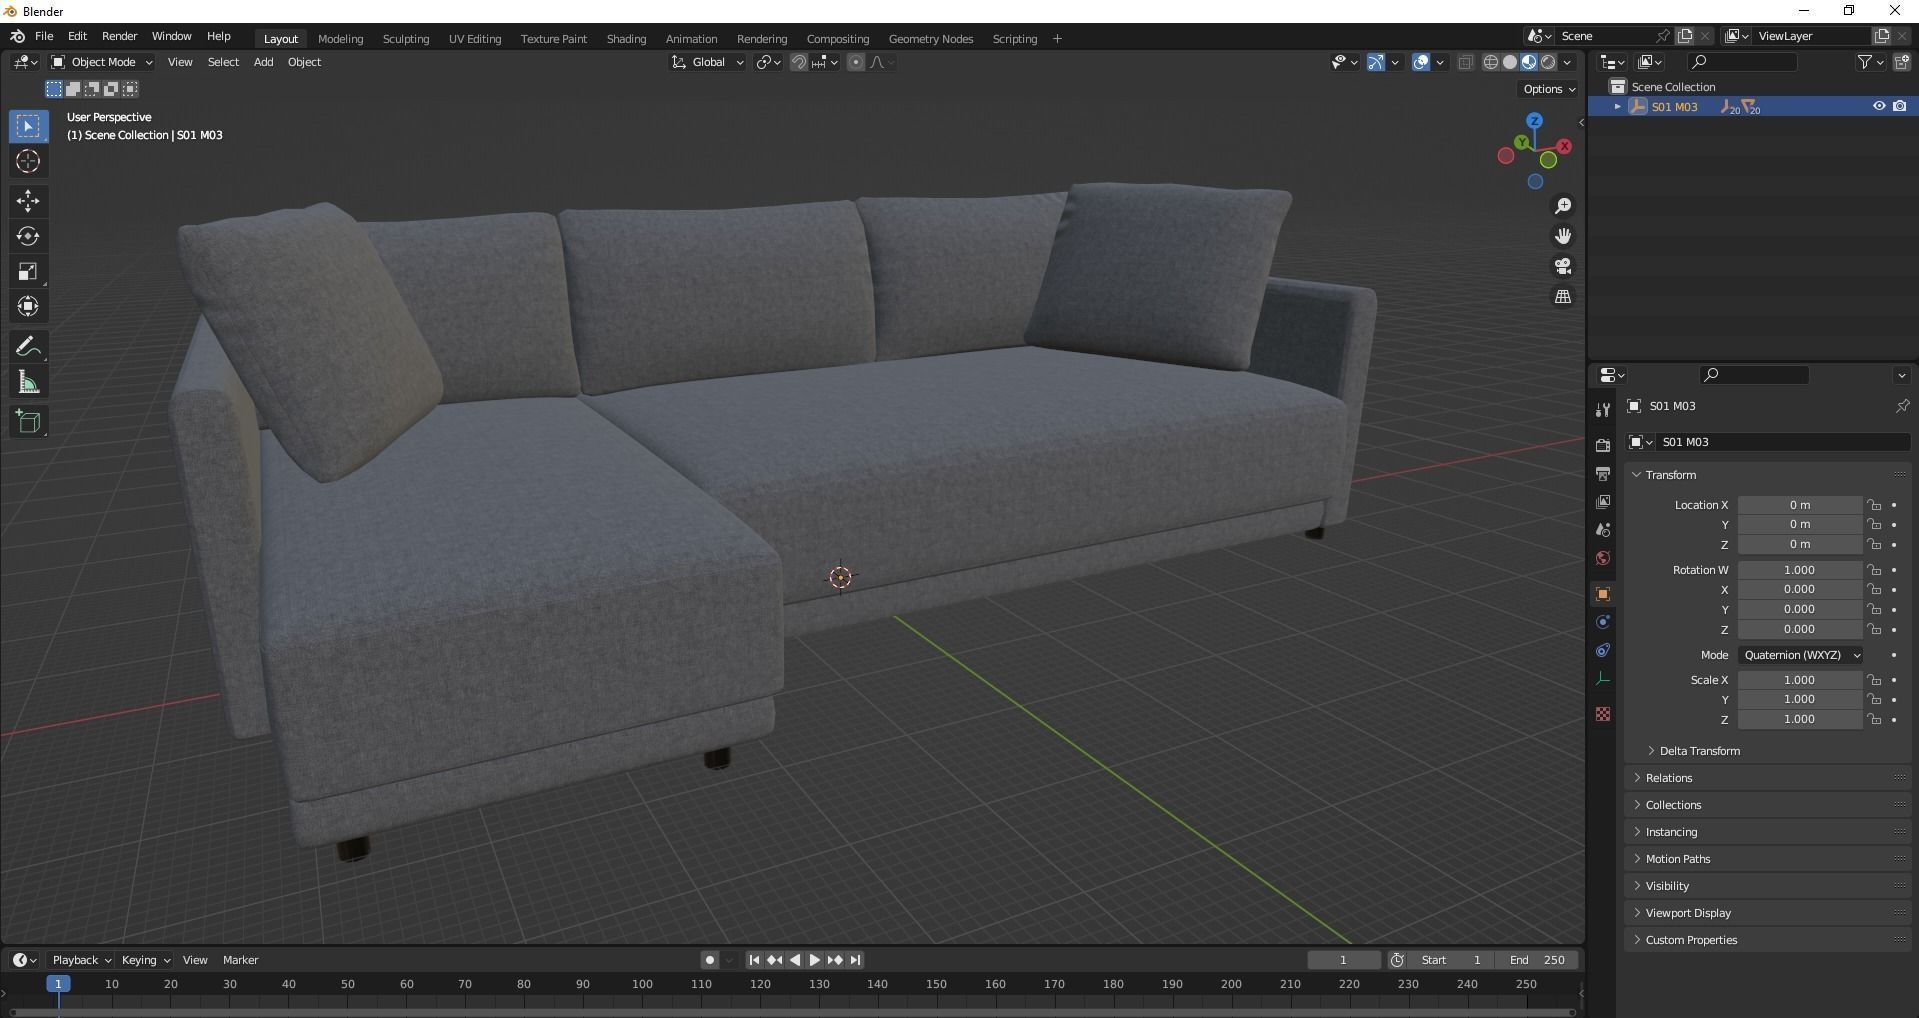1919x1018 pixels.
Task: Click the End frame 250 field
Action: (1537, 960)
